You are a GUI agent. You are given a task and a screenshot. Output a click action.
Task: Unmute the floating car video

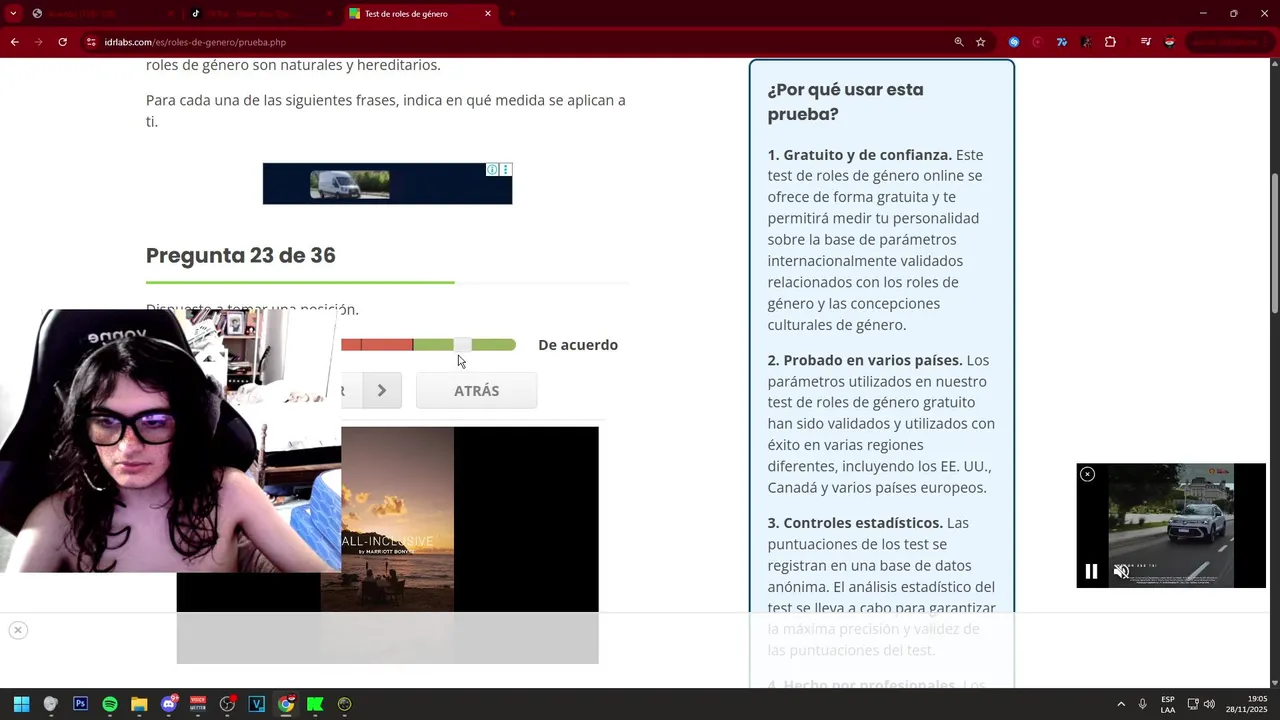point(1121,572)
